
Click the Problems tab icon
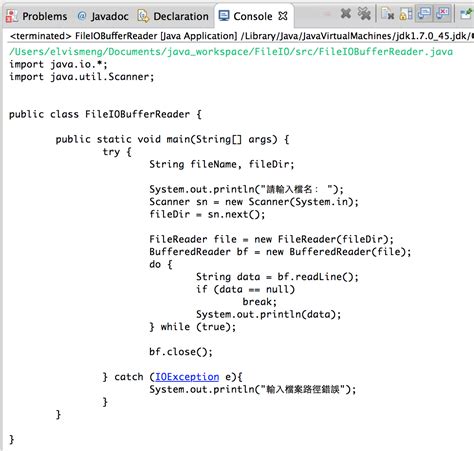12,16
